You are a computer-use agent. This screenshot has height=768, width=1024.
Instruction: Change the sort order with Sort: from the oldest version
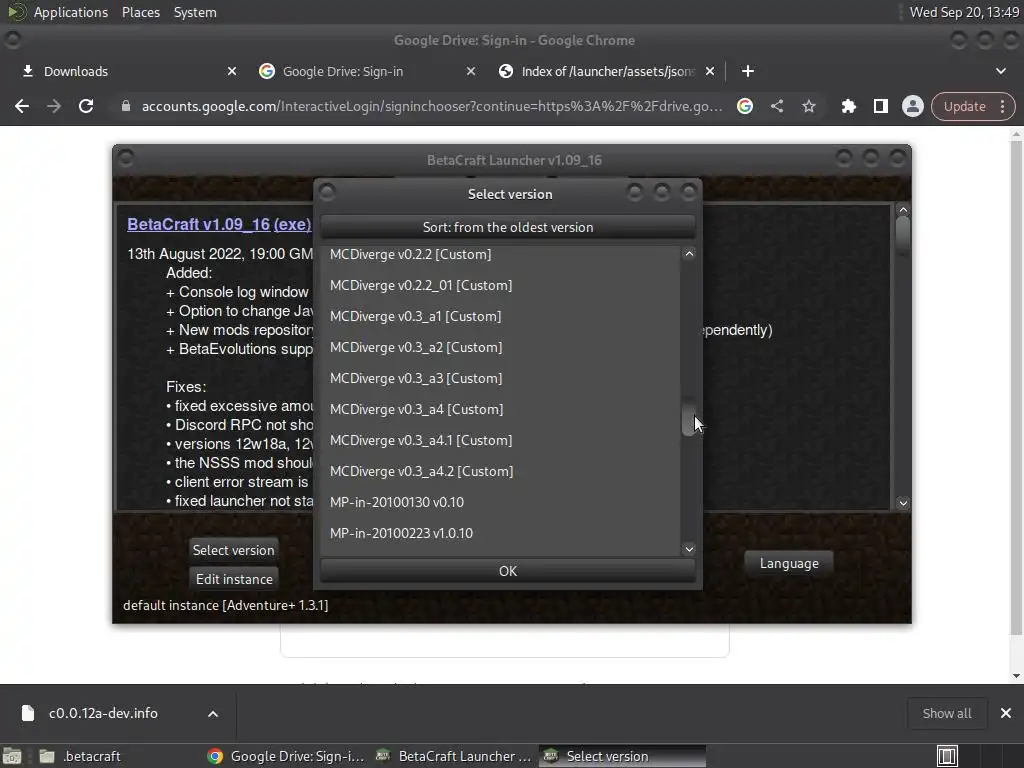pyautogui.click(x=507, y=227)
